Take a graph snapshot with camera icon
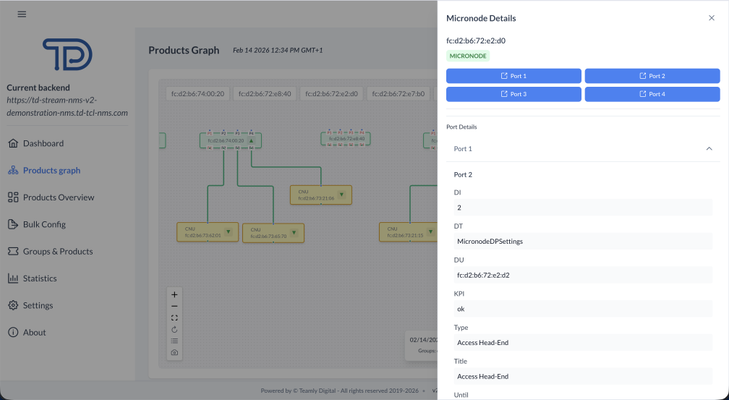Screen dimensions: 729x400 click(x=174, y=353)
